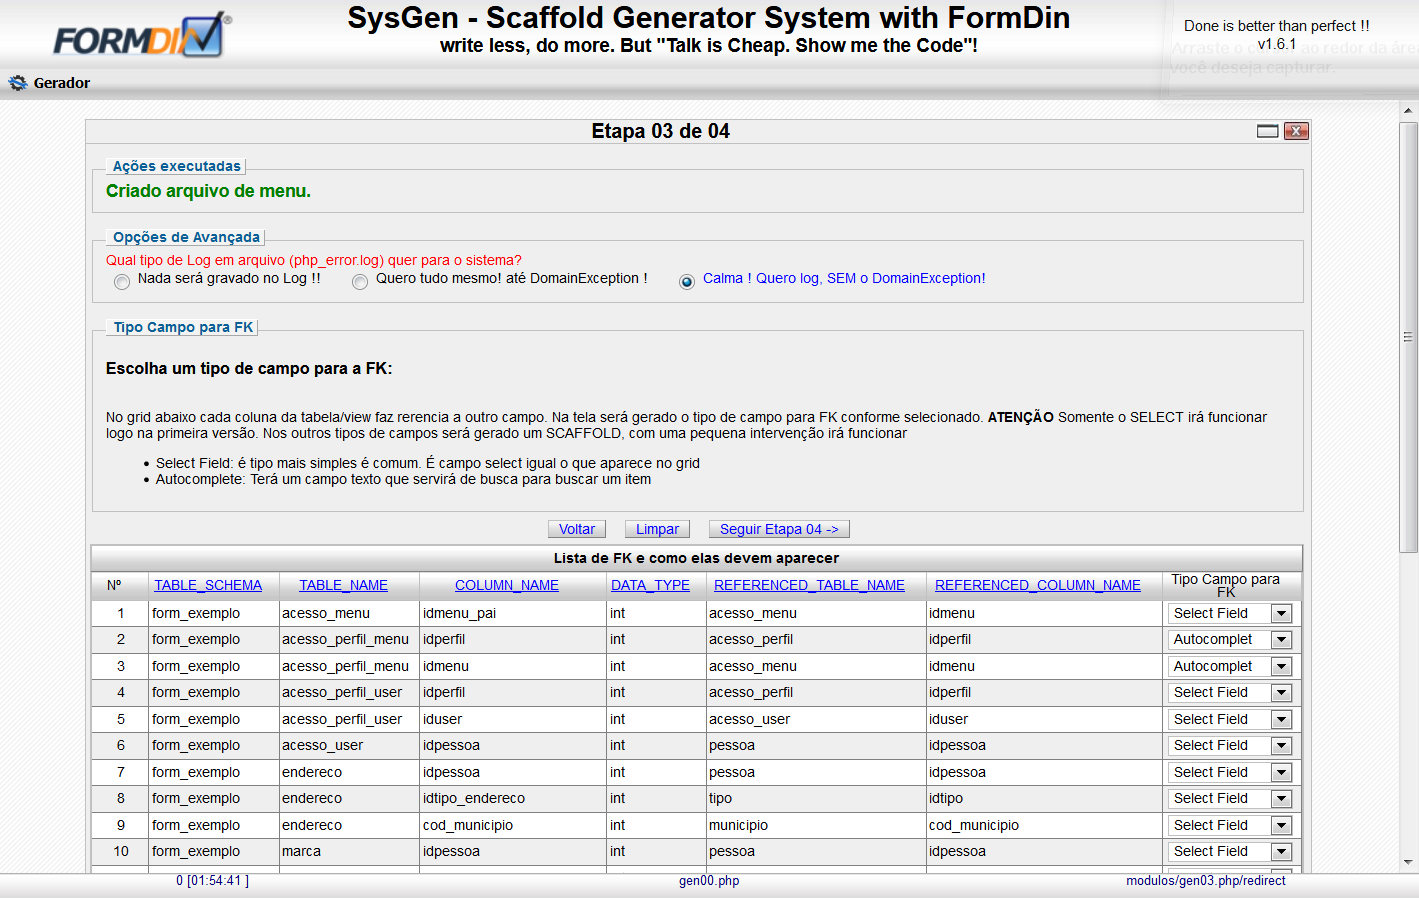Viewport: 1419px width, 898px height.
Task: Open FK type dropdown for row 3 acesso_perfil_menu idmenu
Action: coord(1230,666)
